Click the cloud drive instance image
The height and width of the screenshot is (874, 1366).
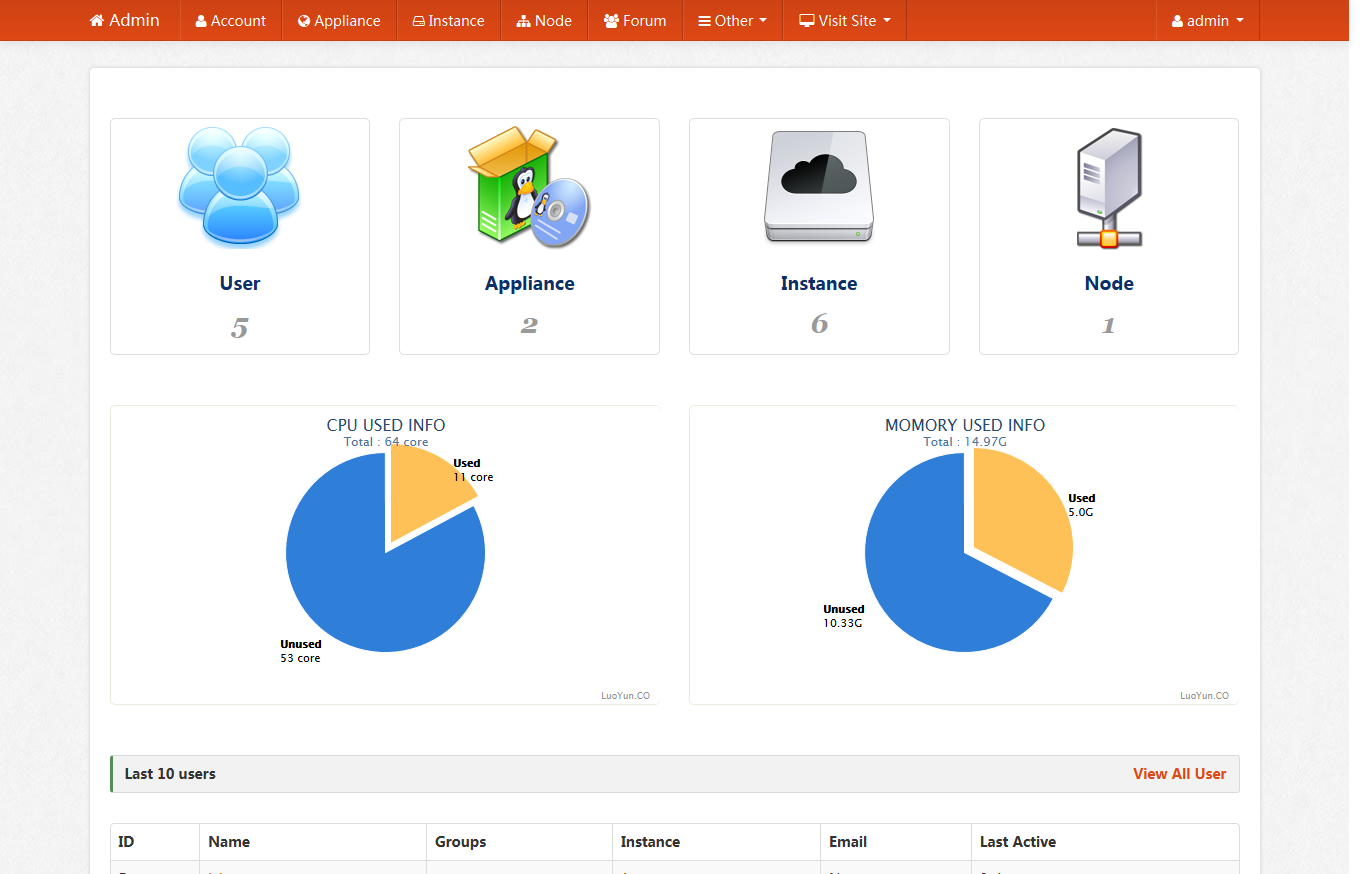click(x=819, y=186)
